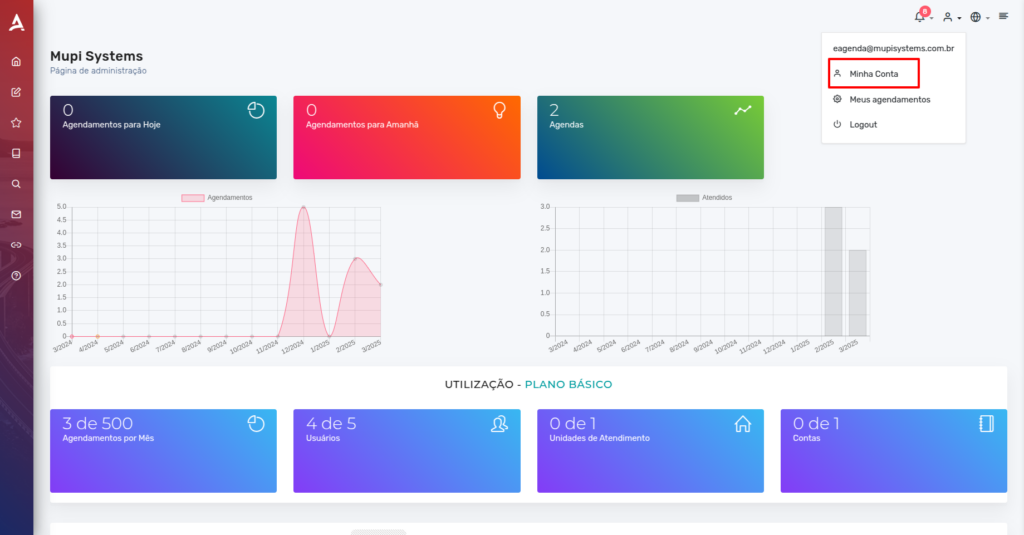
Task: Open the link chain sidebar icon
Action: [16, 245]
